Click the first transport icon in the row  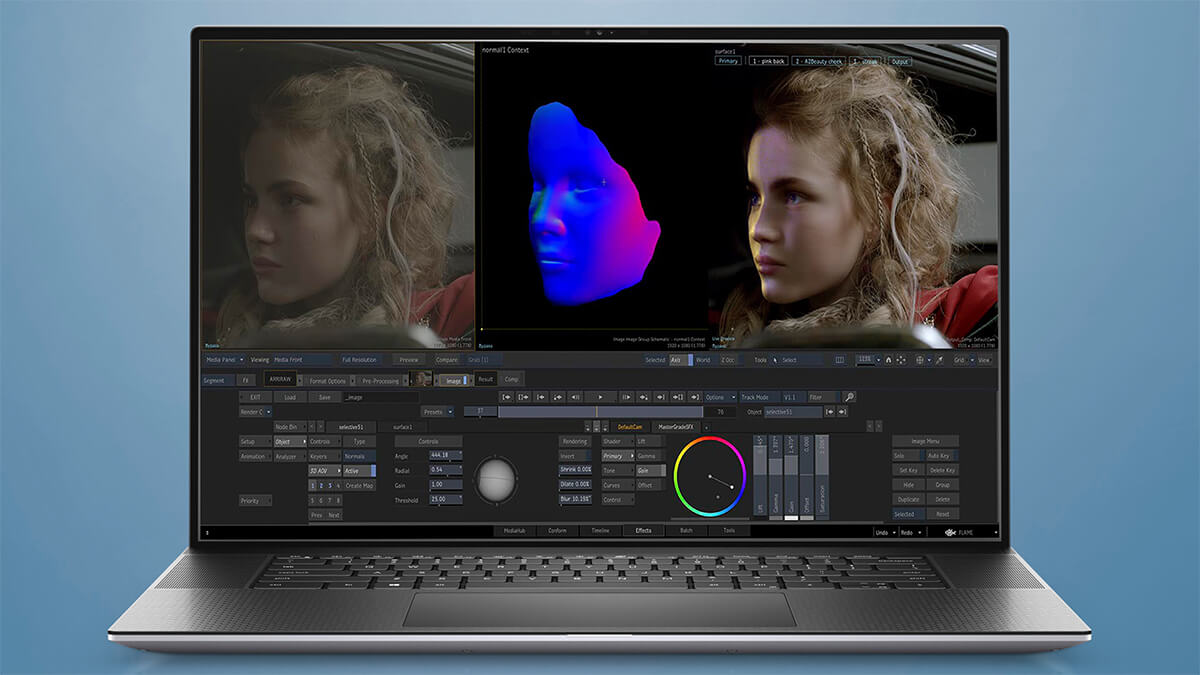(507, 397)
